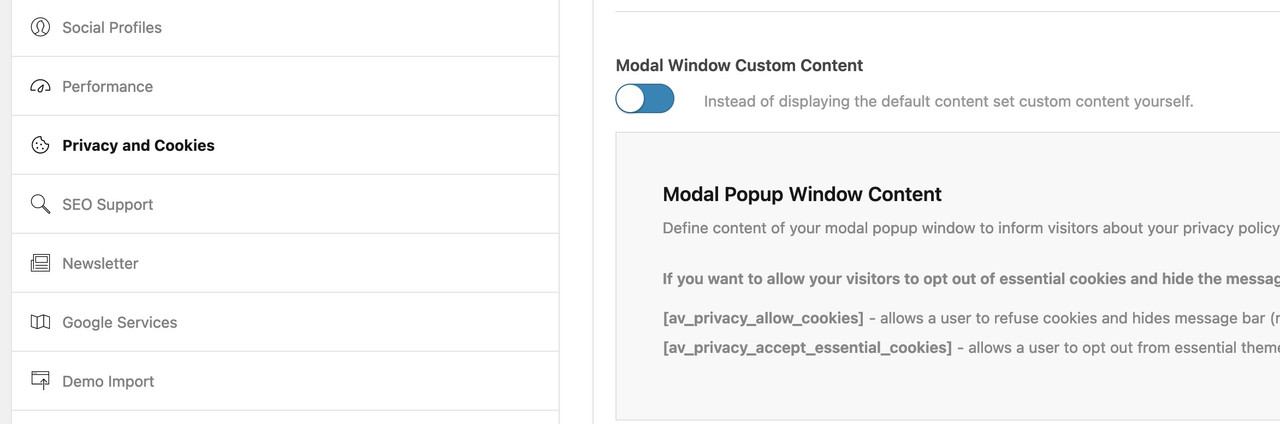Click the Social Profiles person icon

pyautogui.click(x=40, y=27)
